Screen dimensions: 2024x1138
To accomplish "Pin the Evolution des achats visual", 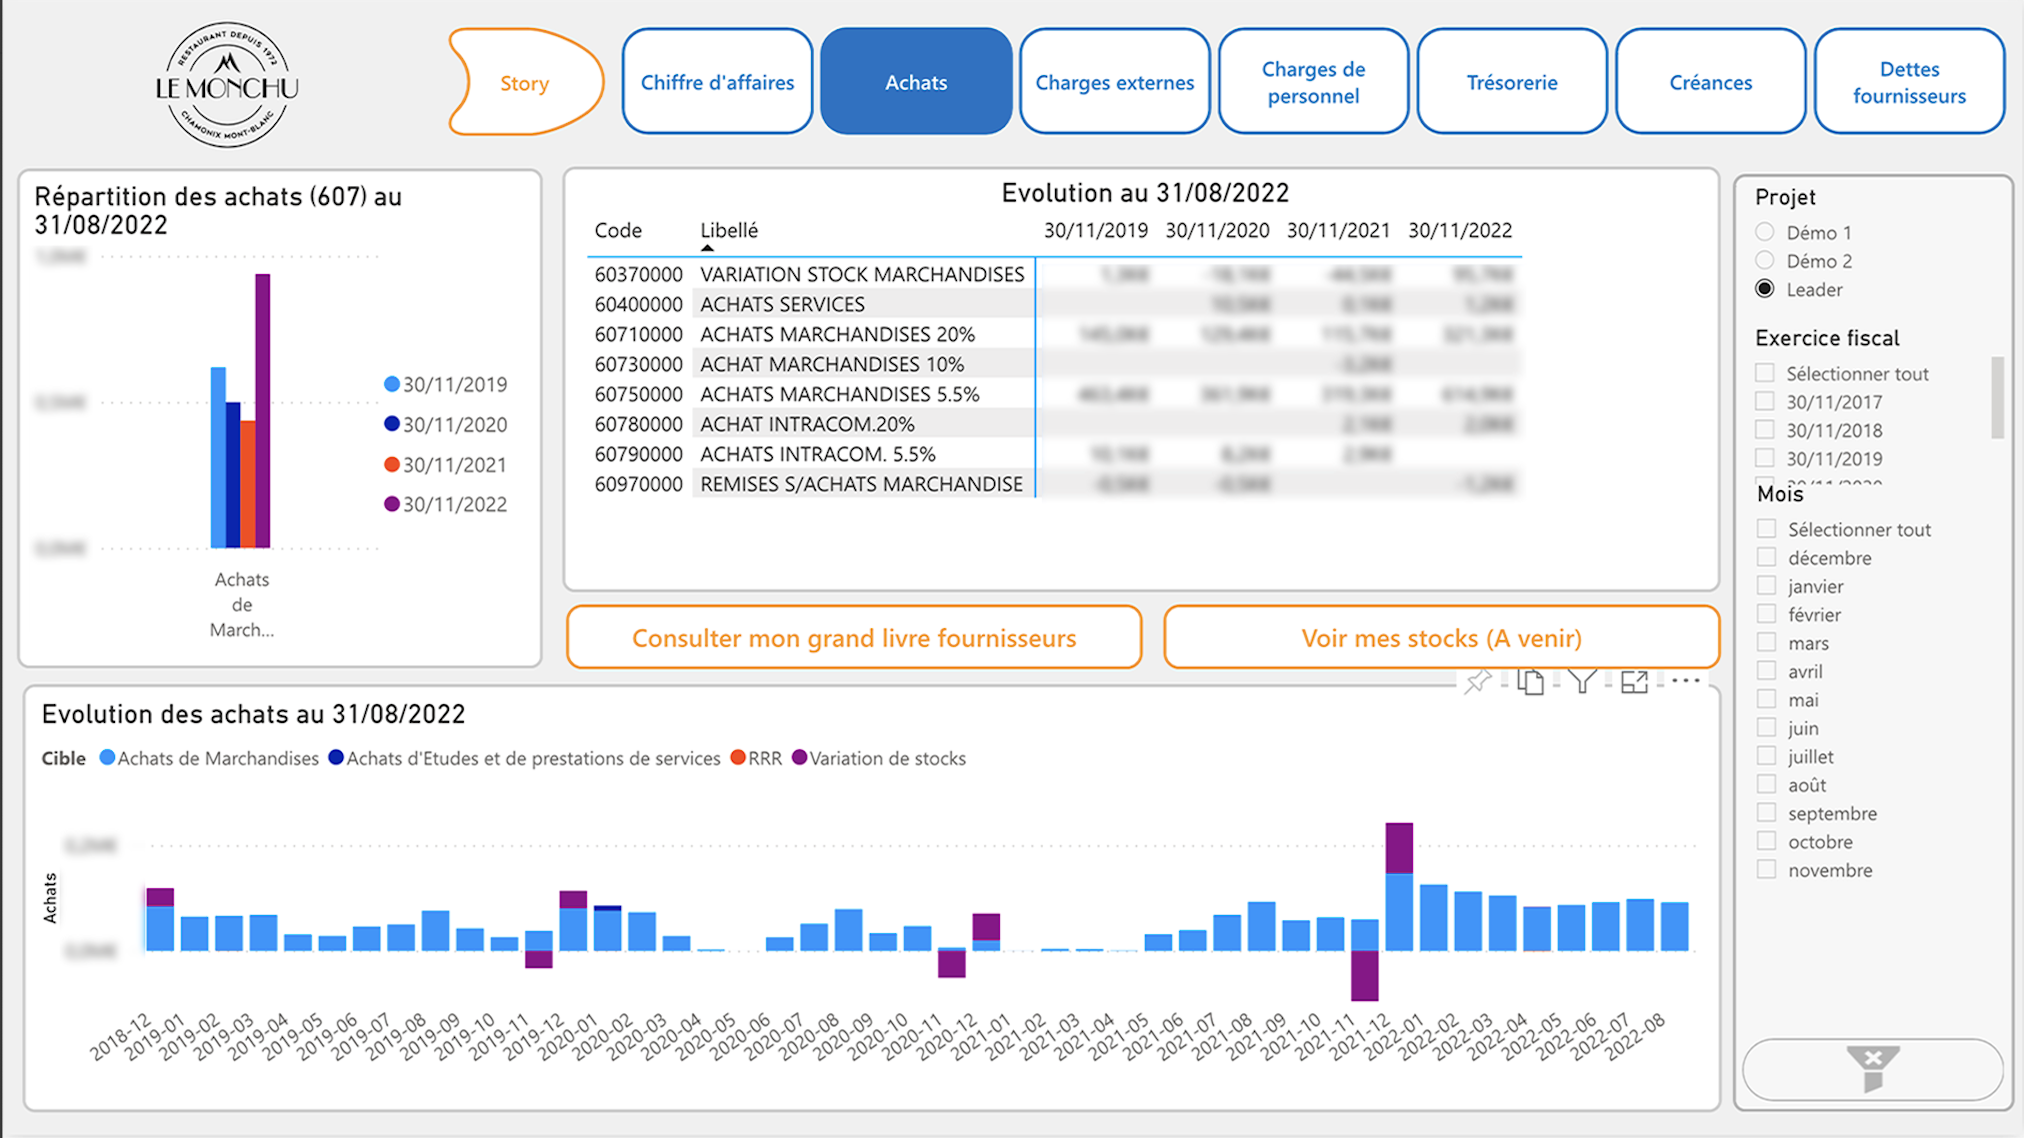I will click(1477, 682).
